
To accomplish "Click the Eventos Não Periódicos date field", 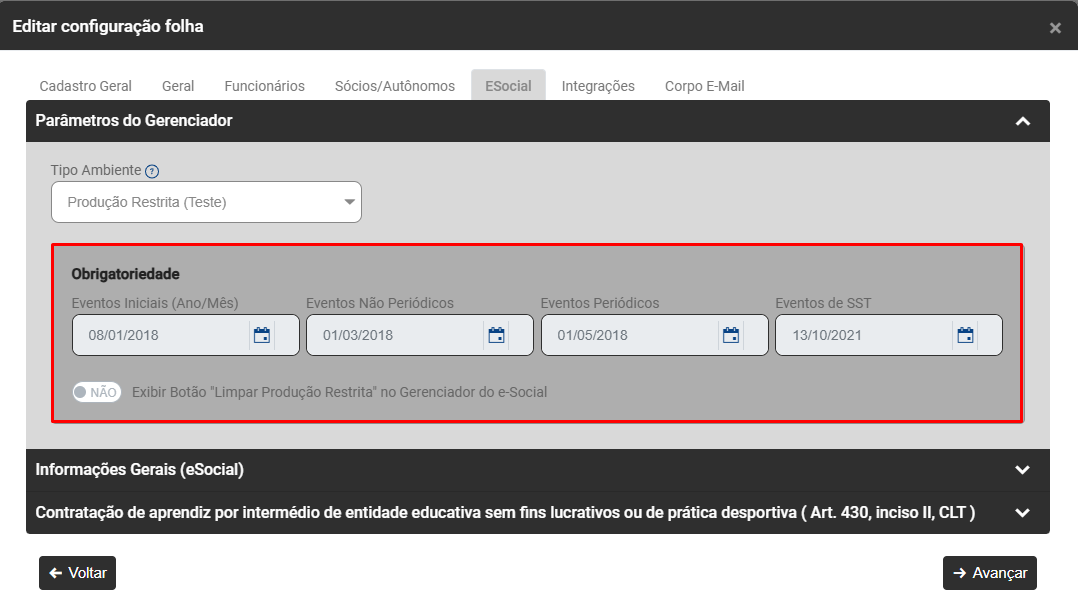I will [x=420, y=335].
